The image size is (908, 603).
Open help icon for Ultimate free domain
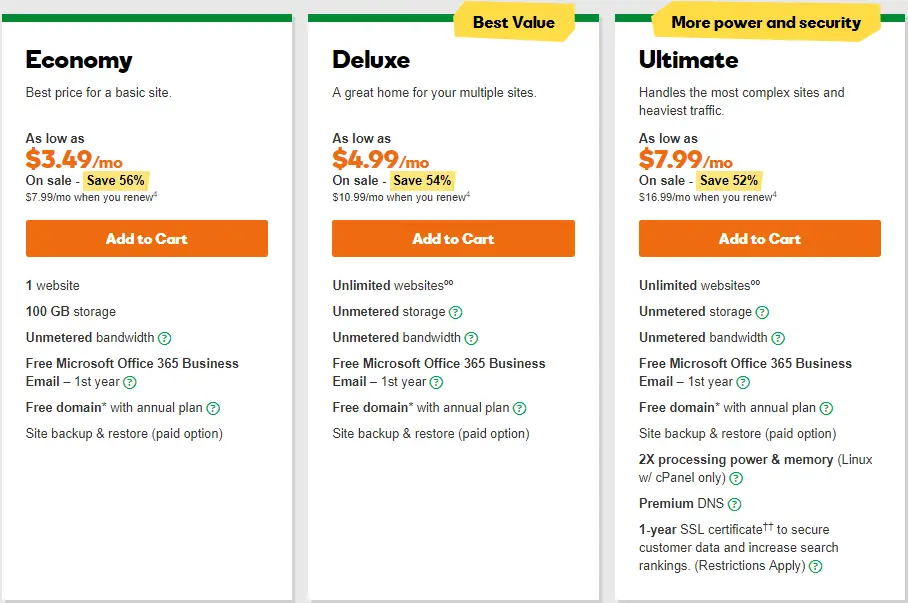tap(826, 408)
